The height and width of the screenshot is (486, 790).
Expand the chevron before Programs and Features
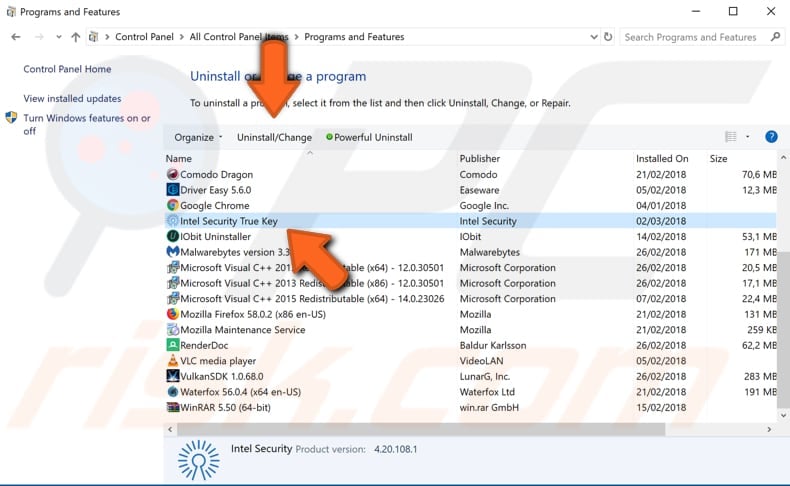click(296, 37)
